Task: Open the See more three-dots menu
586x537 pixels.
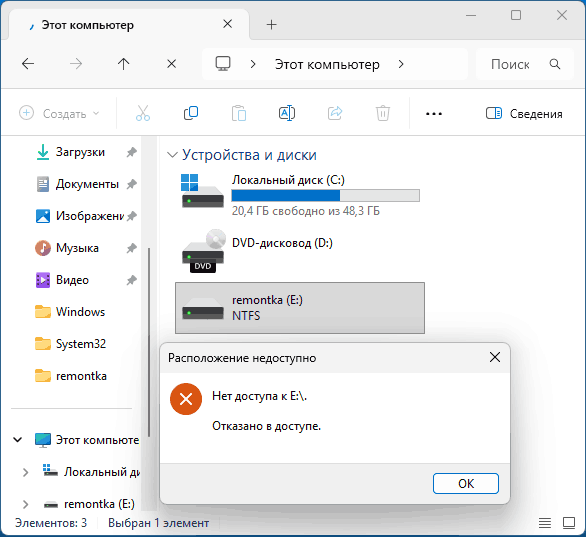Action: click(x=434, y=114)
